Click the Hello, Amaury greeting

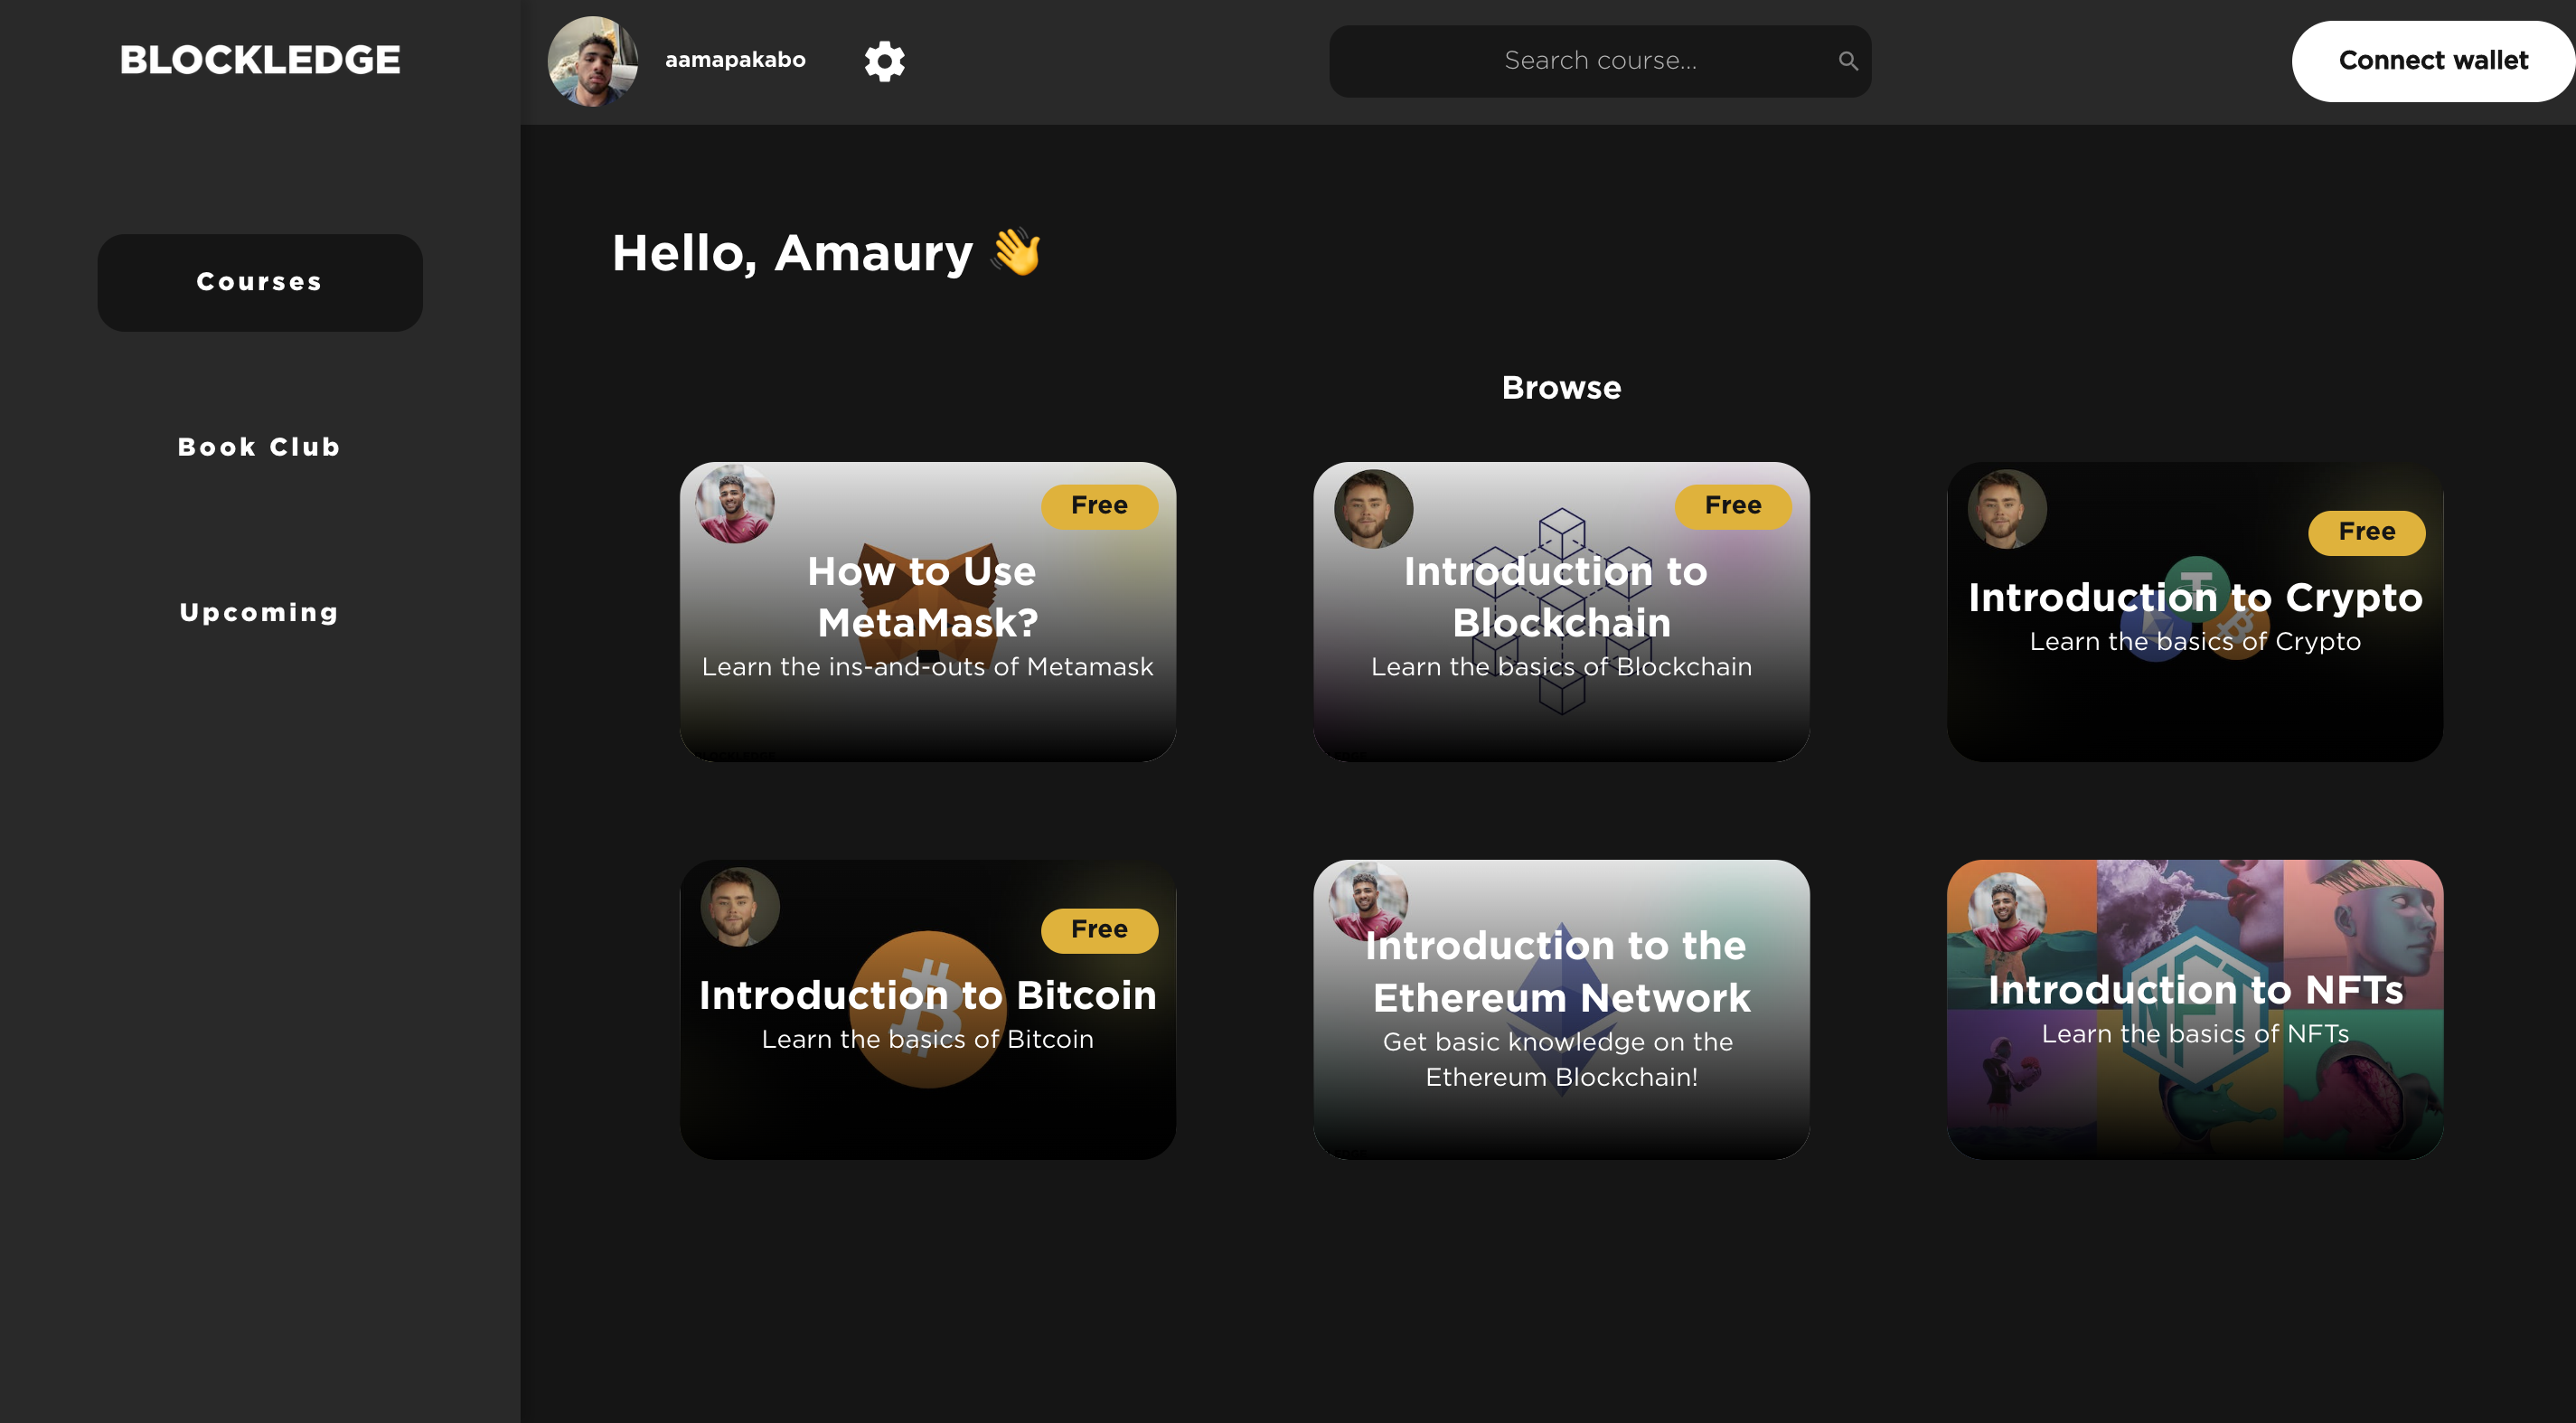click(x=826, y=253)
